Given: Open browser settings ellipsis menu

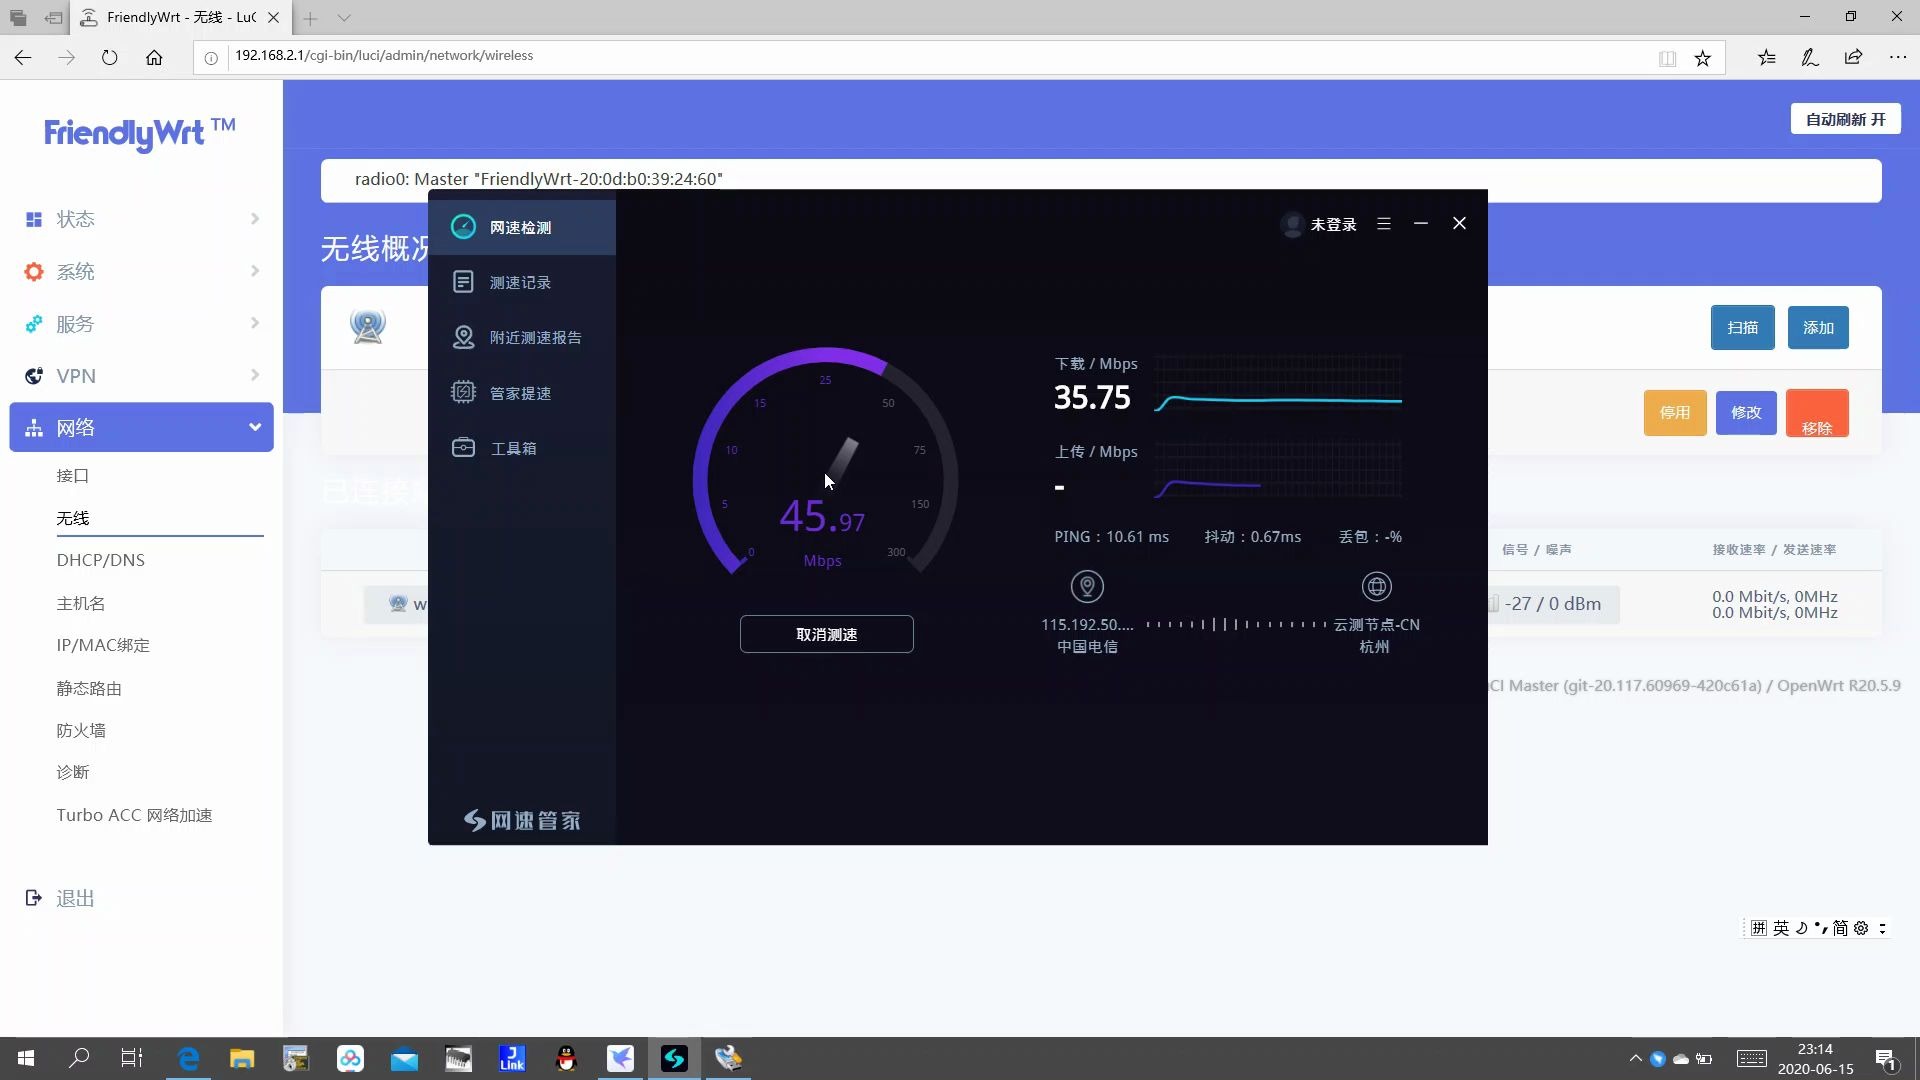Looking at the screenshot, I should click(x=1897, y=57).
